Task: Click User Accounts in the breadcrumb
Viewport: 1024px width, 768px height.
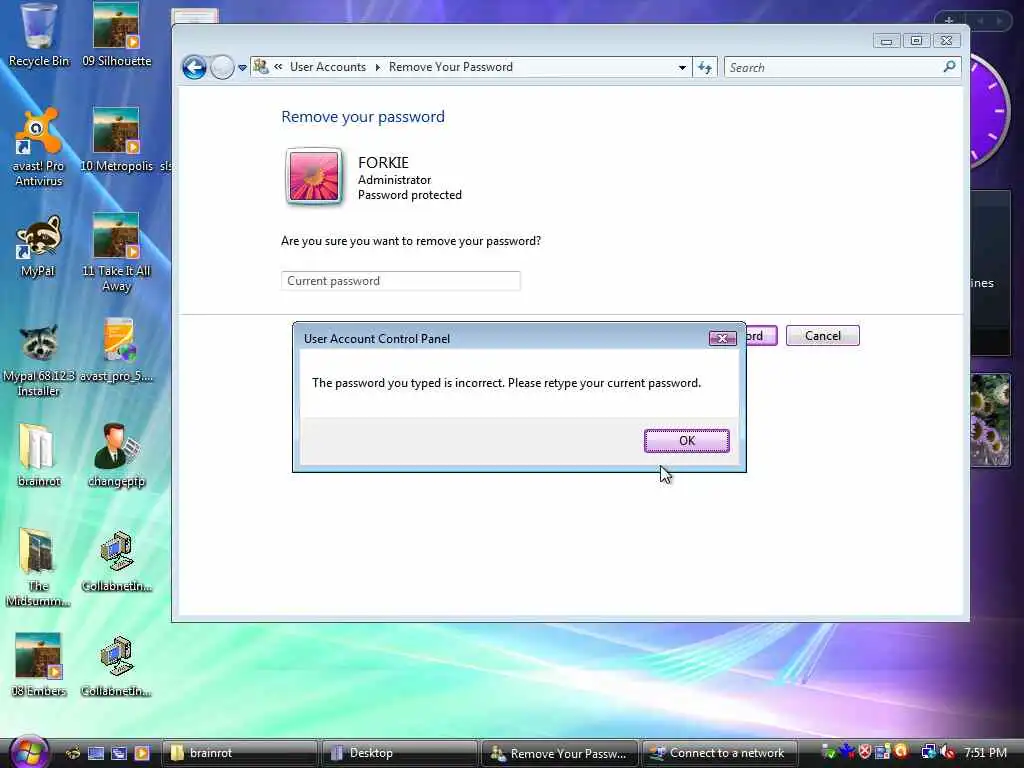Action: tap(328, 67)
